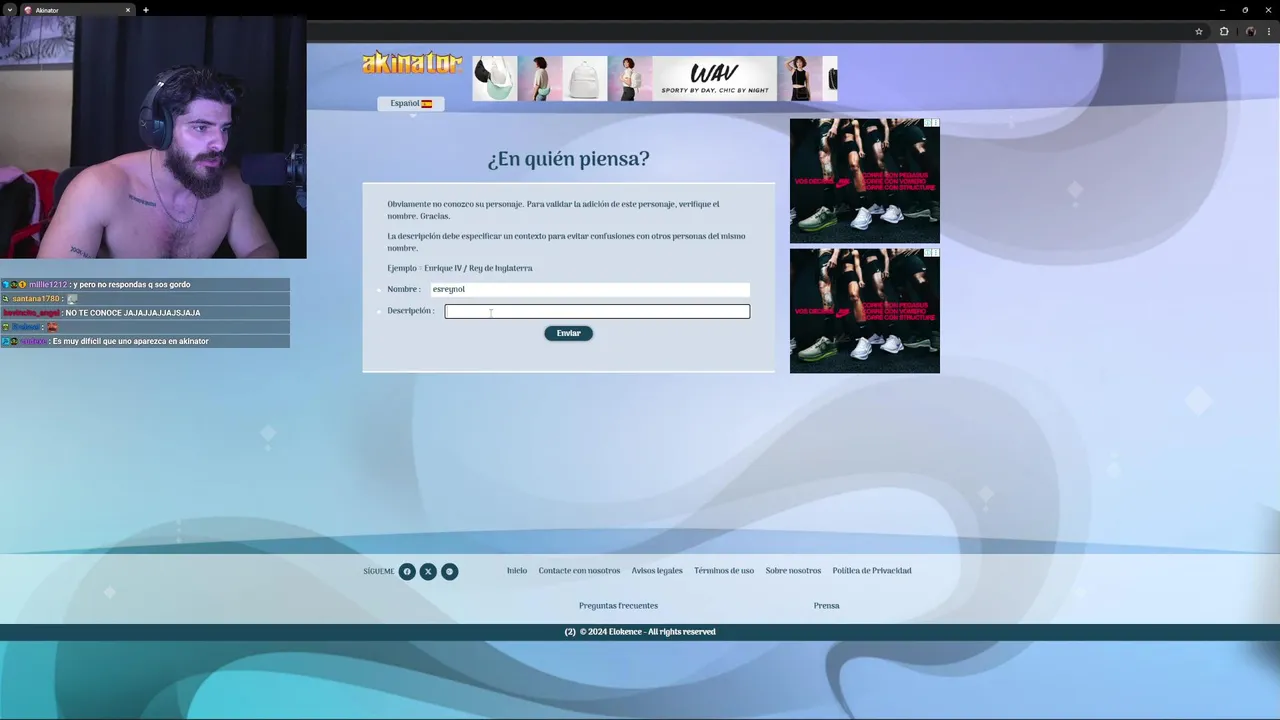Click the SÍGUEME label in footer
Screen dimensions: 1280x720
click(379, 572)
